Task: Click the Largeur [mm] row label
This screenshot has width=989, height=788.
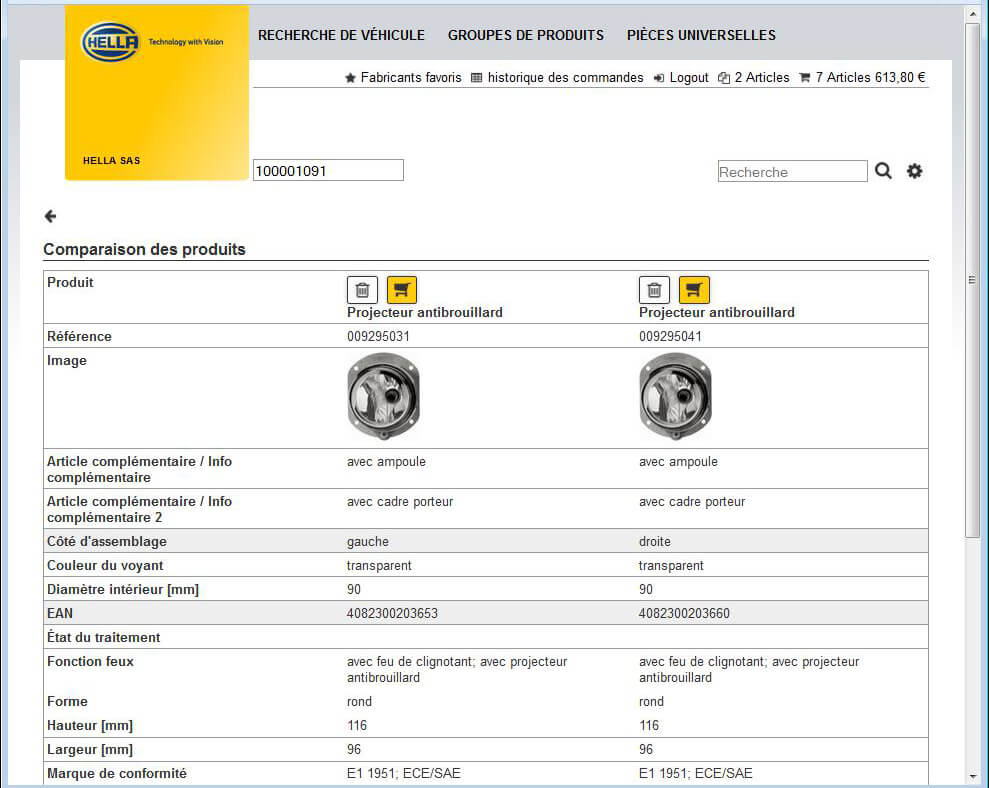Action: 90,750
